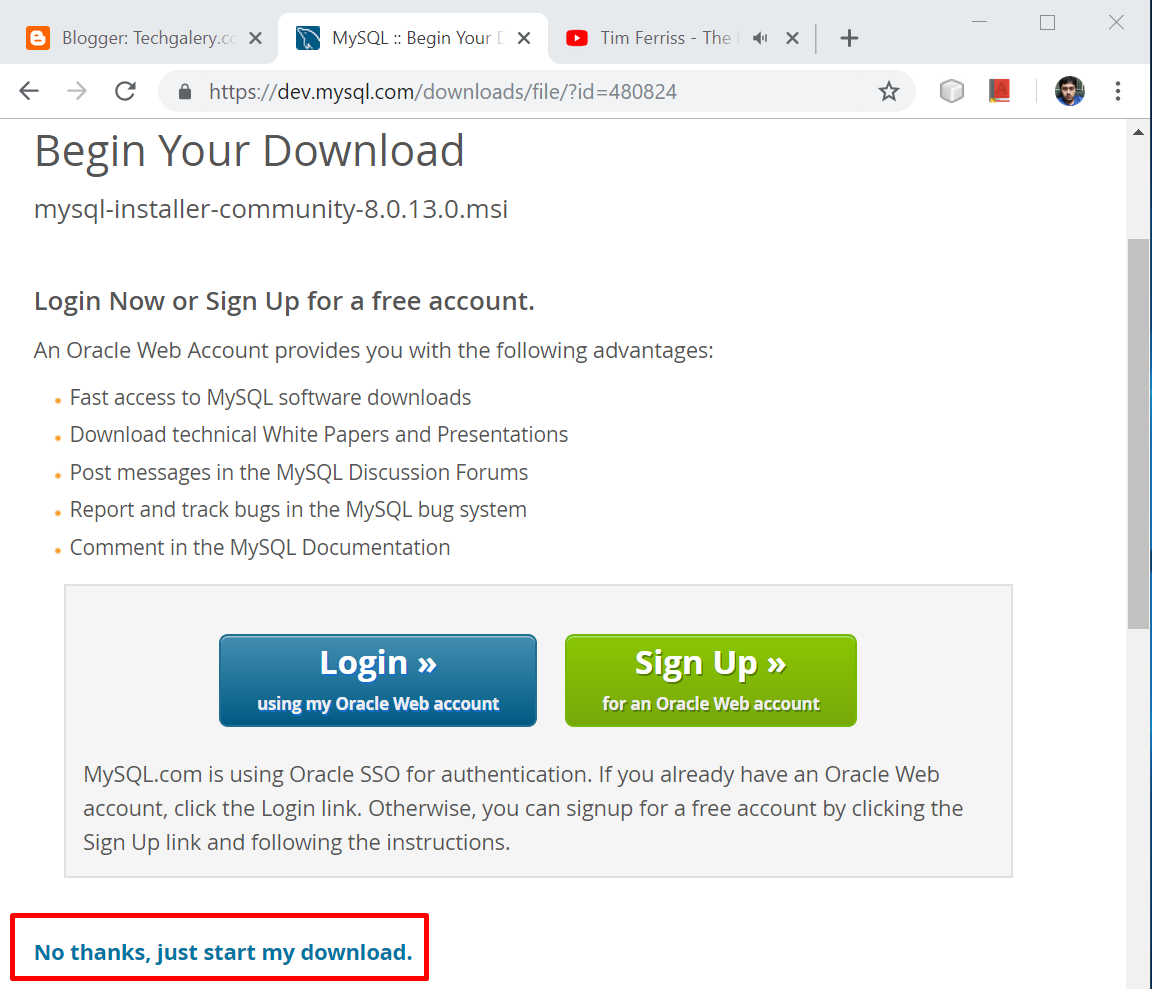Click the forward navigation arrow
Screen dimensions: 1152x989
pos(76,91)
